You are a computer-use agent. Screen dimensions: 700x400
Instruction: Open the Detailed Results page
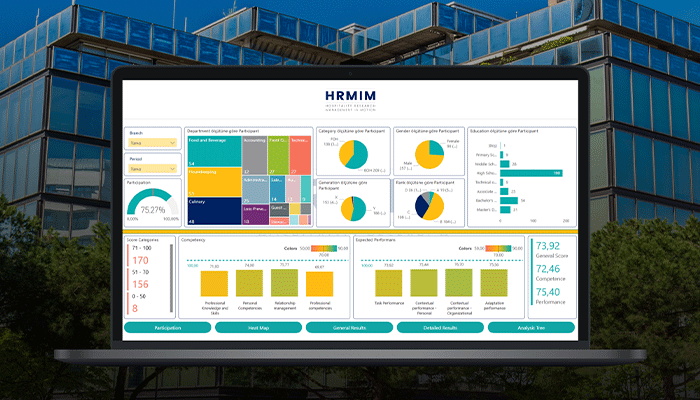pos(440,327)
